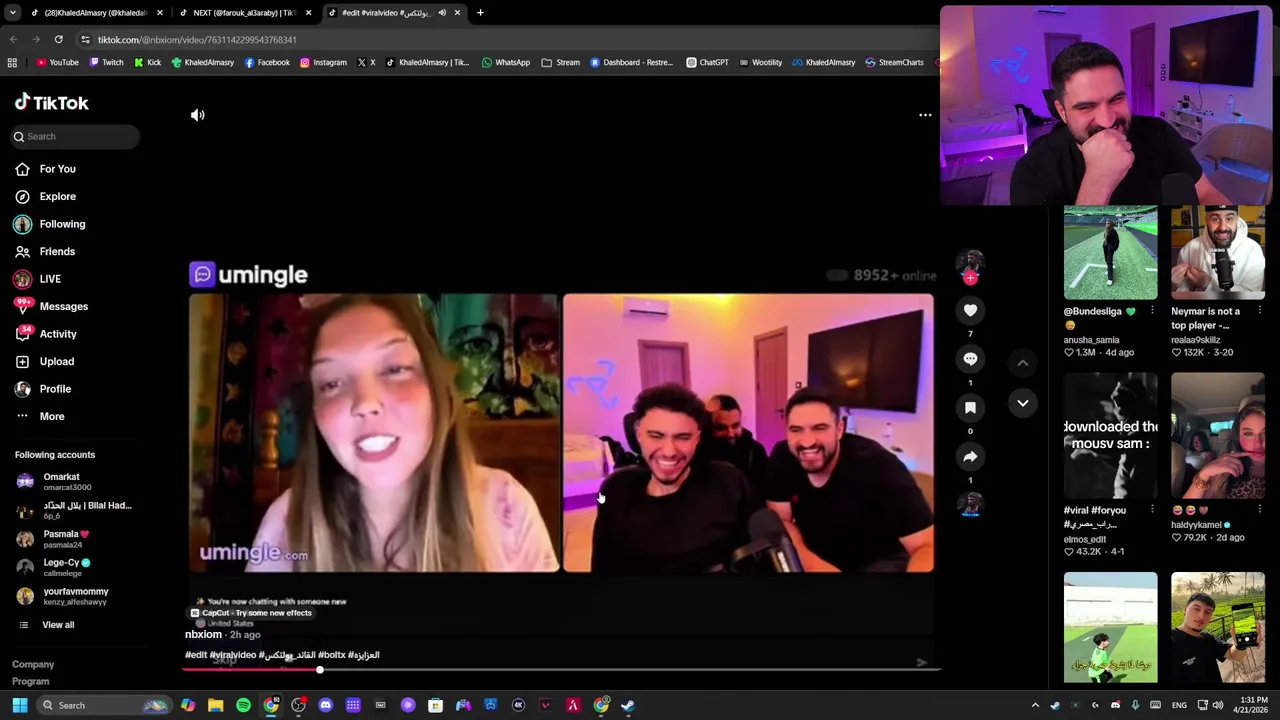Open the Bundesliga video thumbnail
This screenshot has height=720, width=1280.
pos(1110,253)
